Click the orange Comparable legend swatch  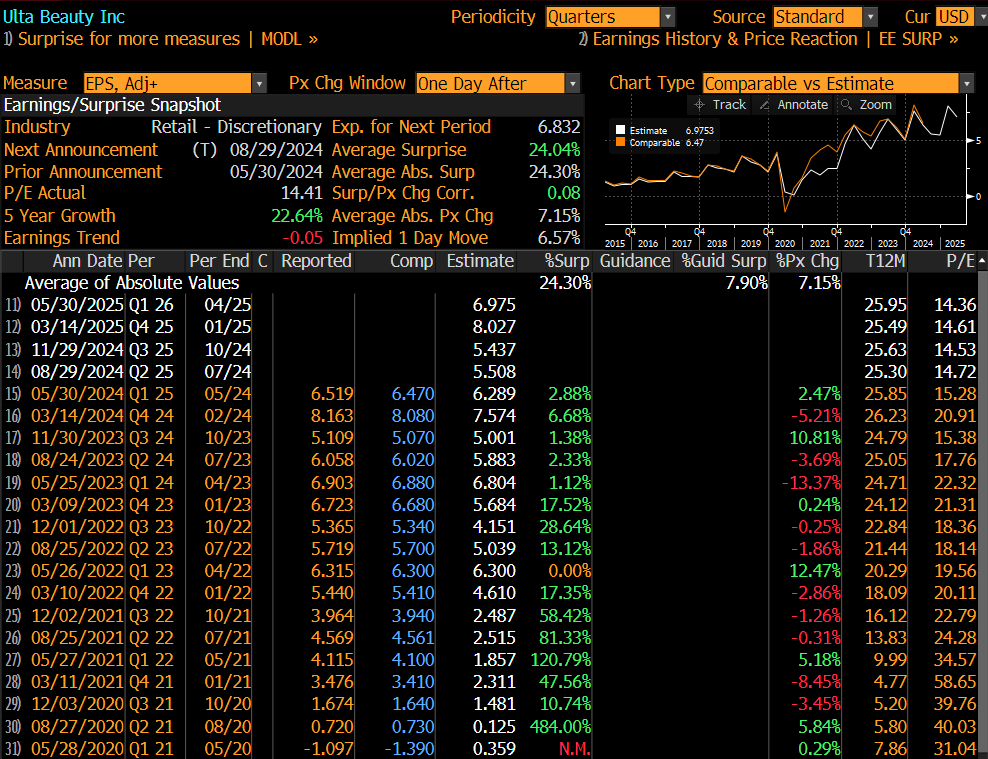(621, 142)
